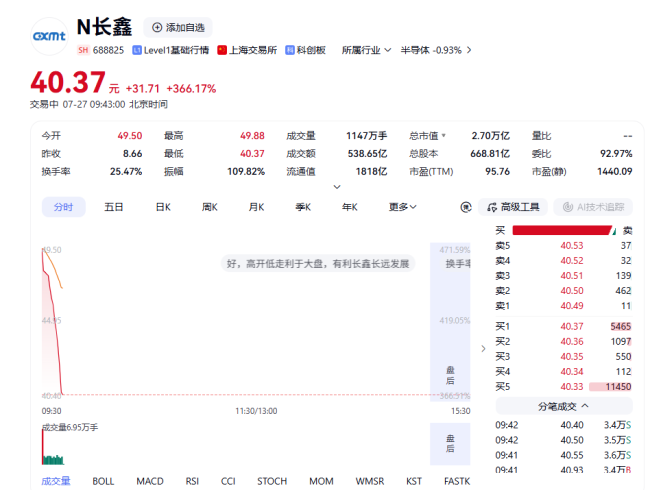
Task: Collapse the 分笔成交 section
Action: pyautogui.click(x=564, y=406)
